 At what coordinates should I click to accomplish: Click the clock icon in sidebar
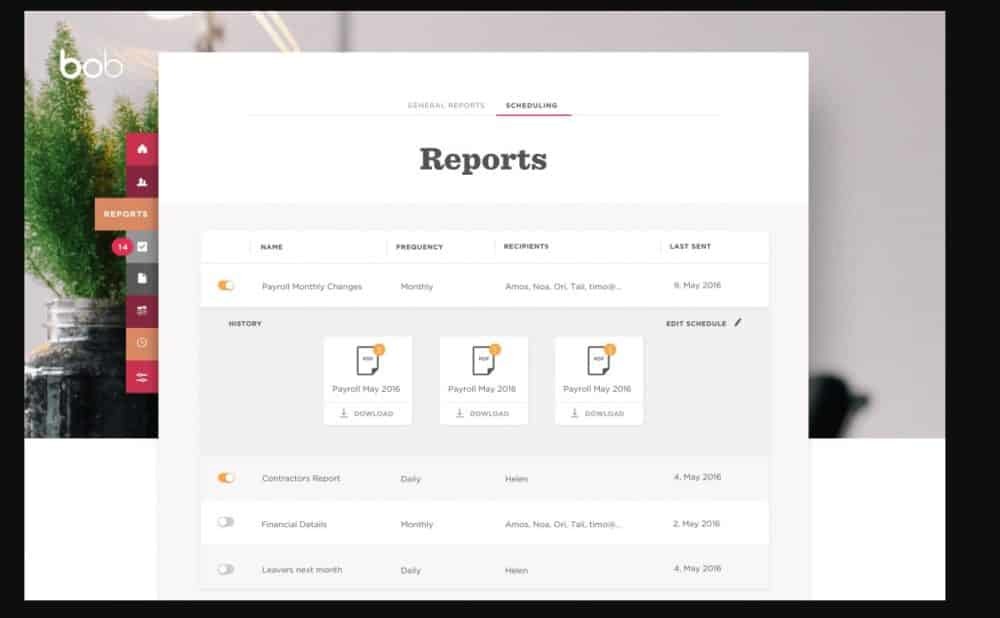click(142, 342)
